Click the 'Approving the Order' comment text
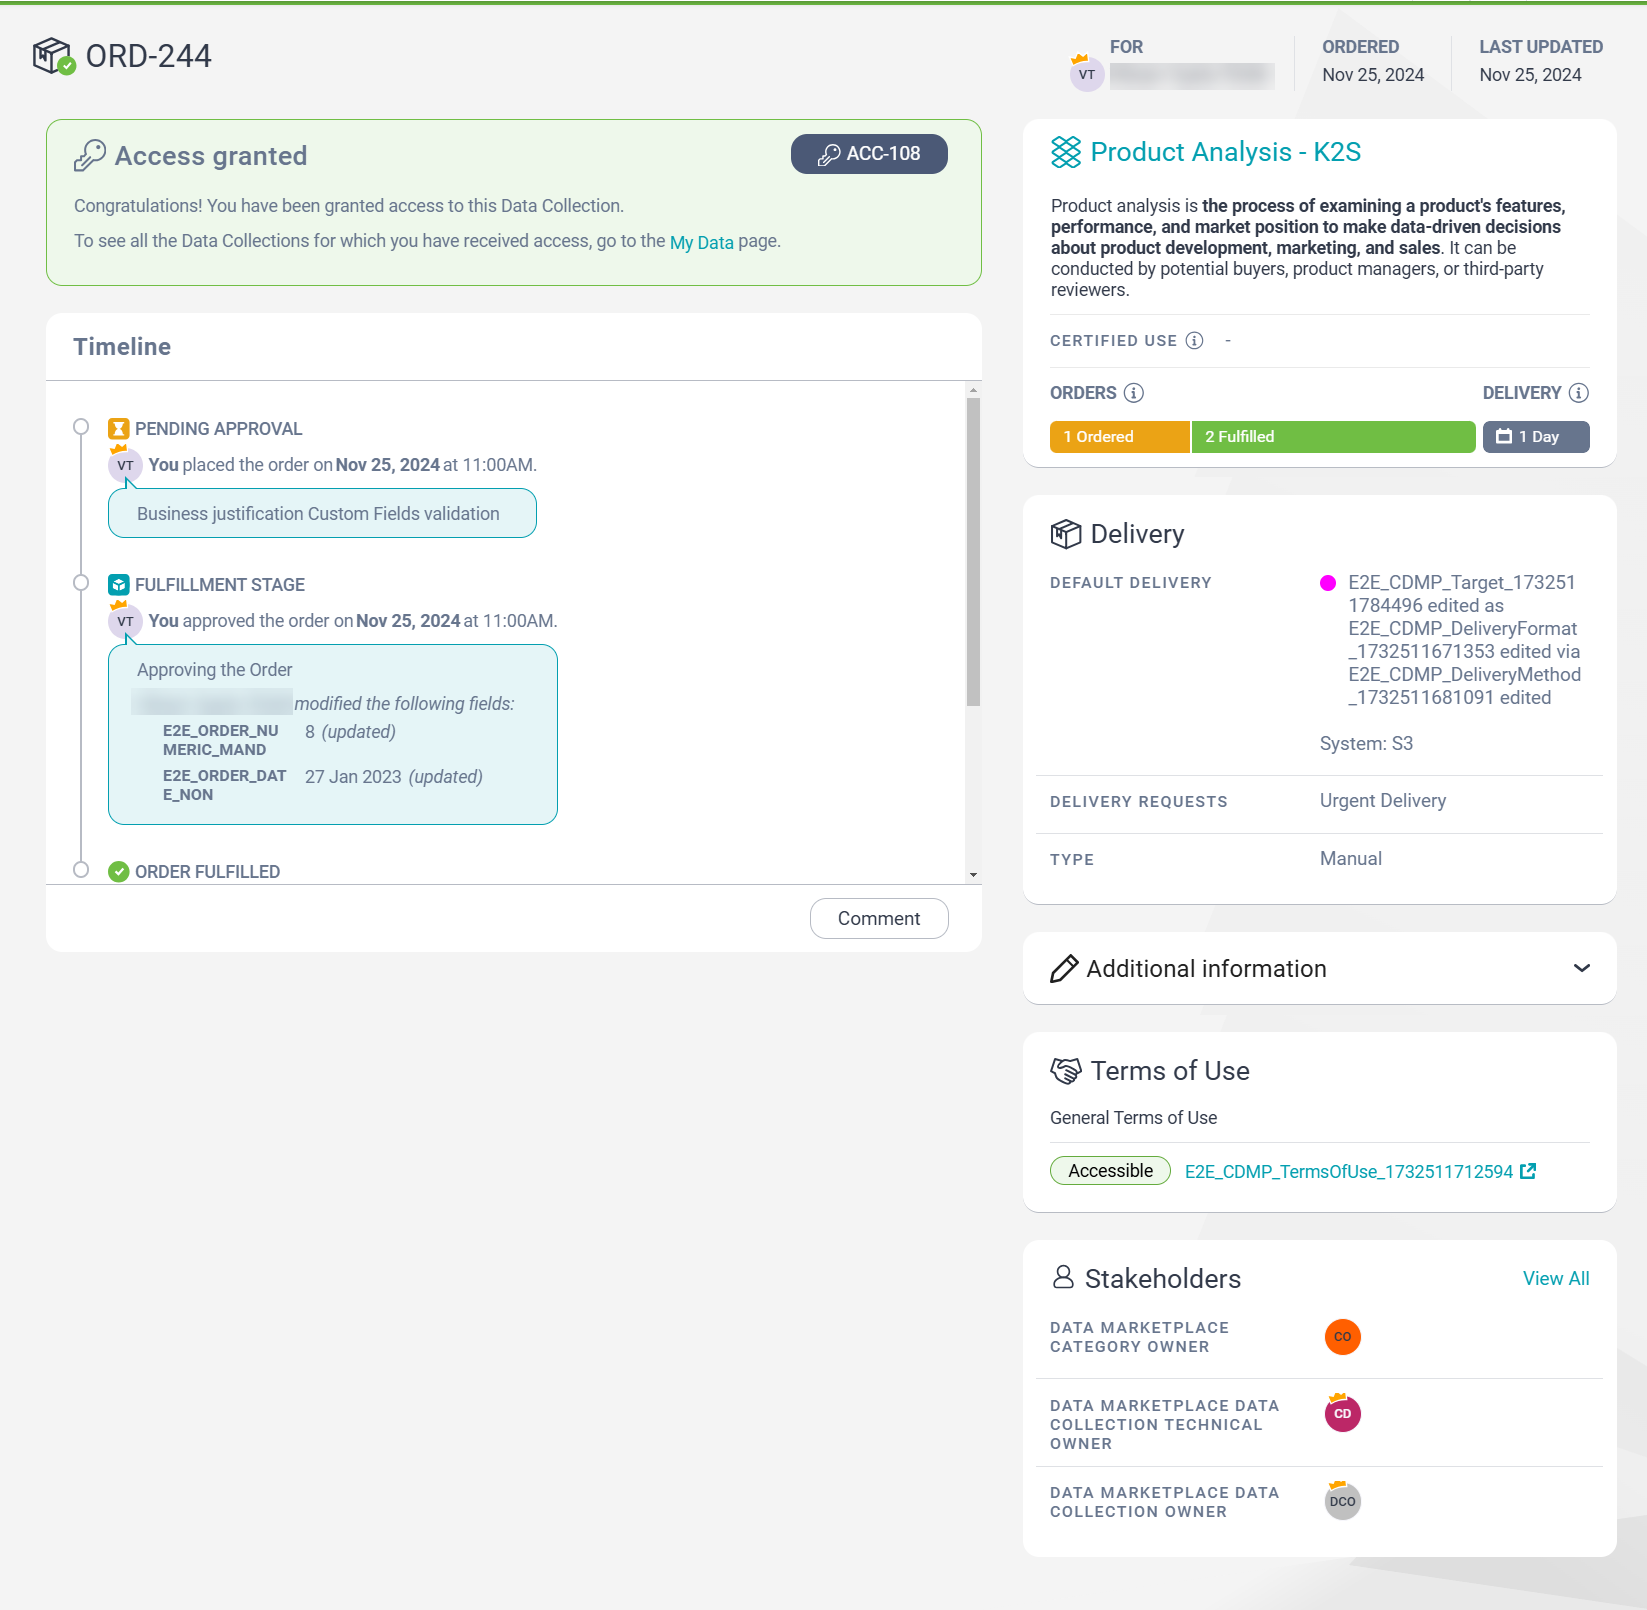Viewport: 1647px width, 1610px height. (x=215, y=670)
